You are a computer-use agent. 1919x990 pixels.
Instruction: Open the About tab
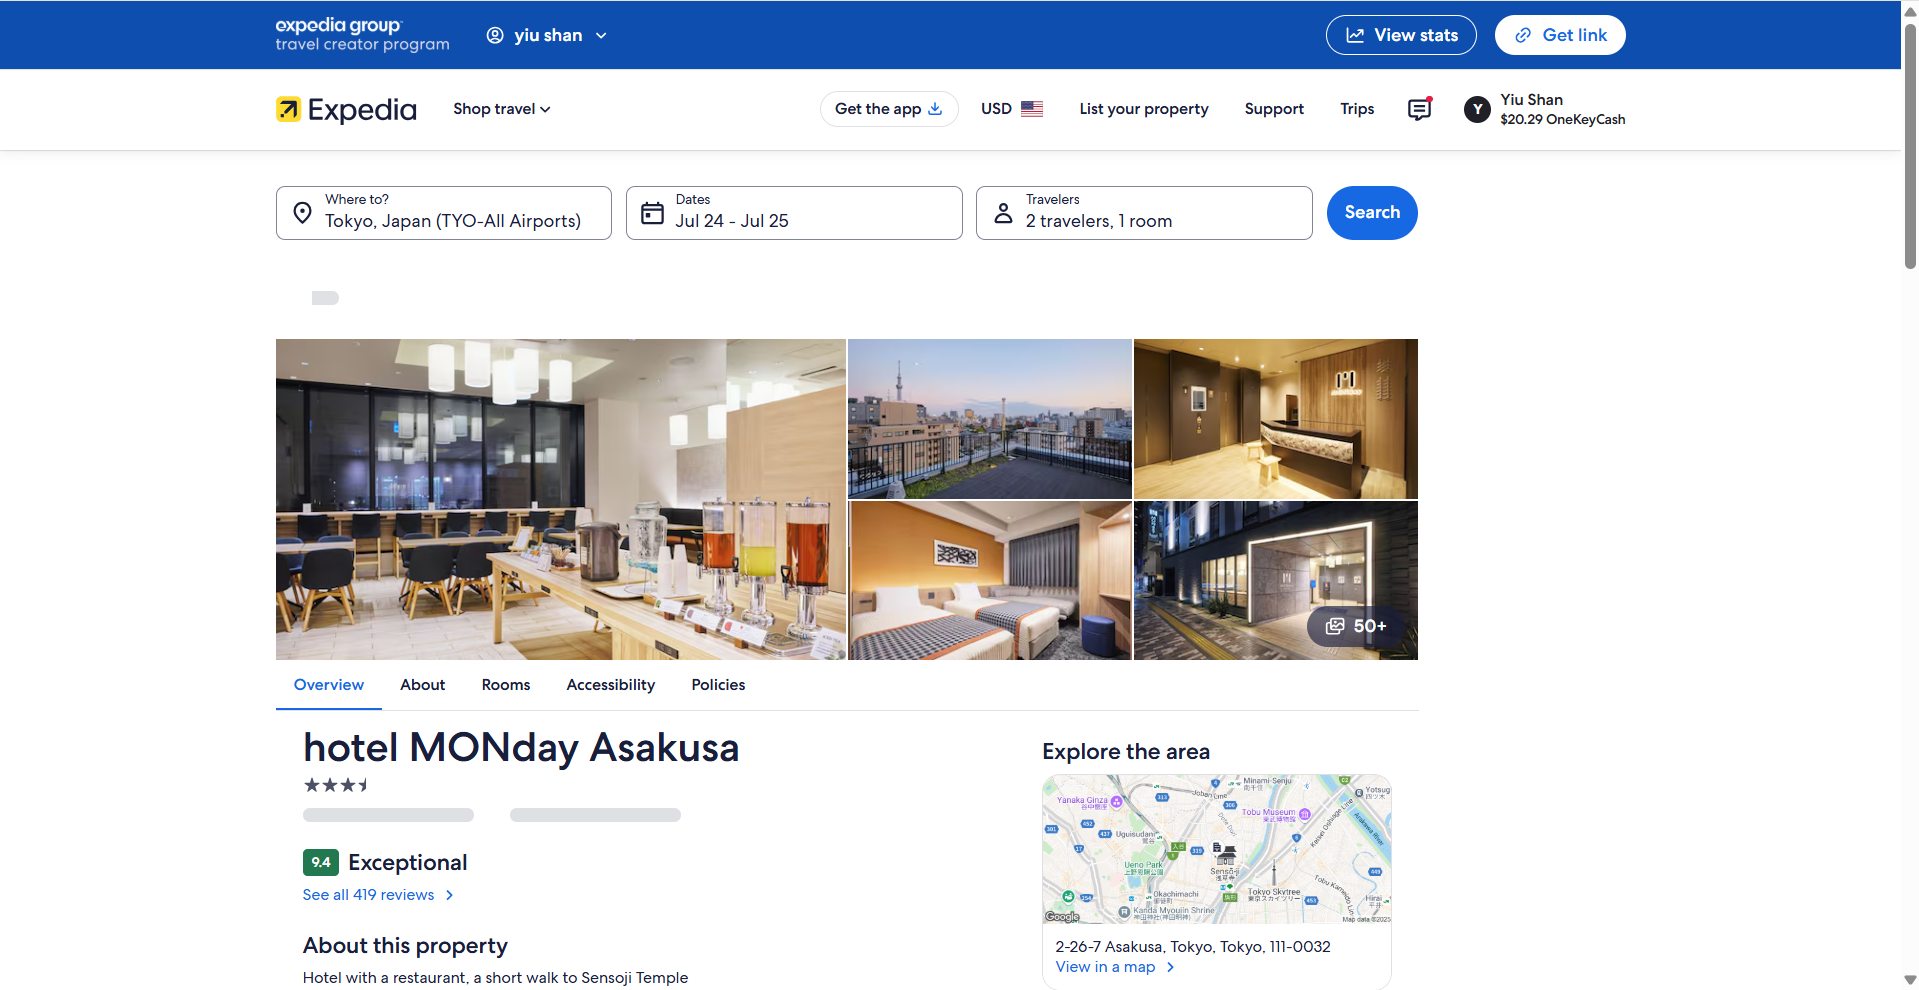[x=422, y=685]
